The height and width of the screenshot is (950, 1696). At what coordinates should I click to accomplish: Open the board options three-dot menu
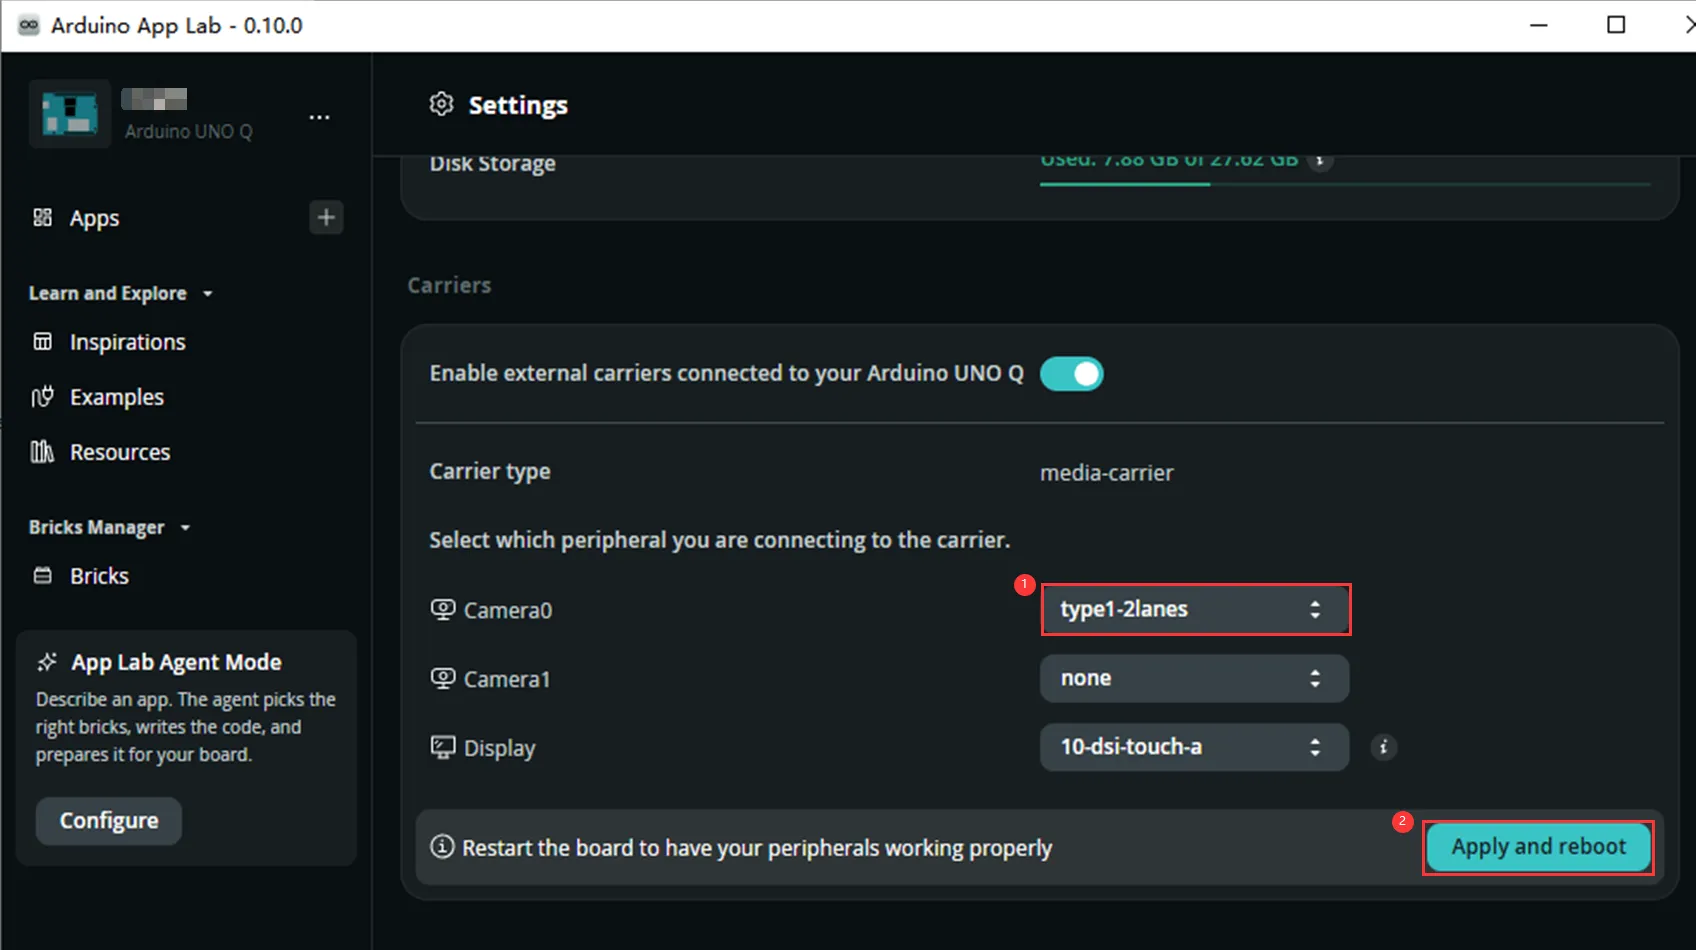[319, 117]
